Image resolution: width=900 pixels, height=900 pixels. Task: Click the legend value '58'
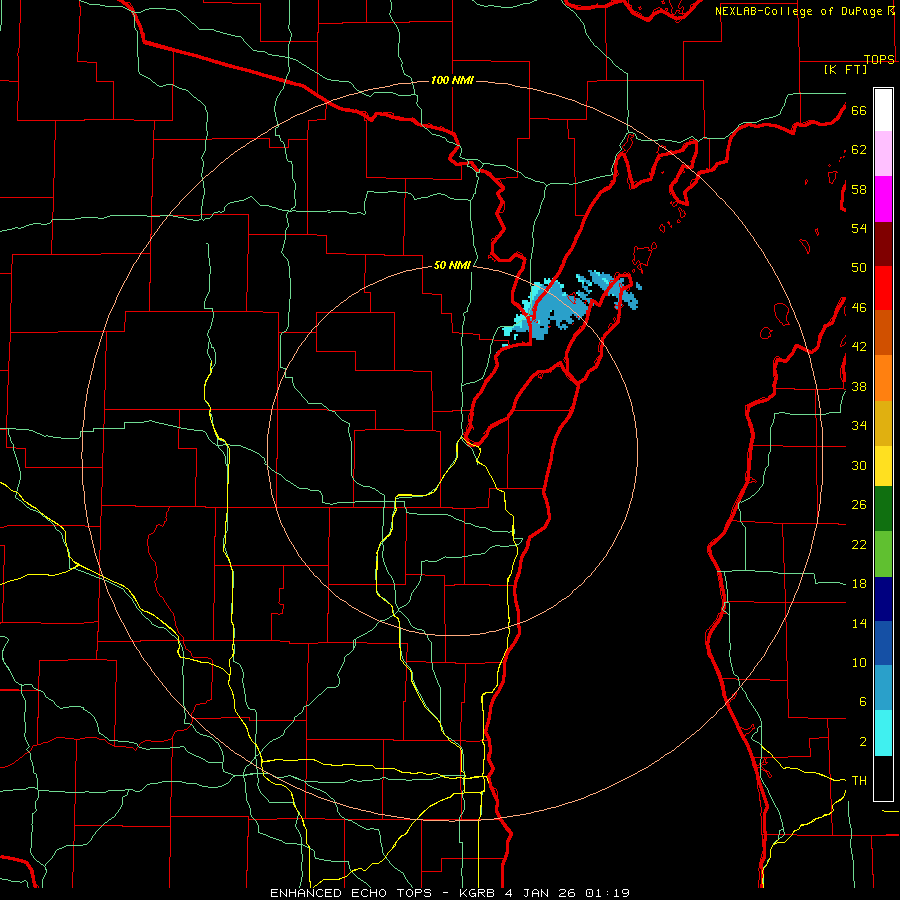click(859, 189)
